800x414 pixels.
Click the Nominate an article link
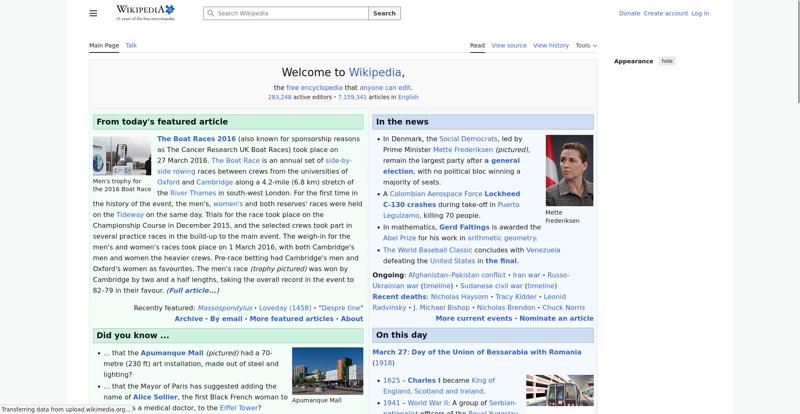[556, 318]
